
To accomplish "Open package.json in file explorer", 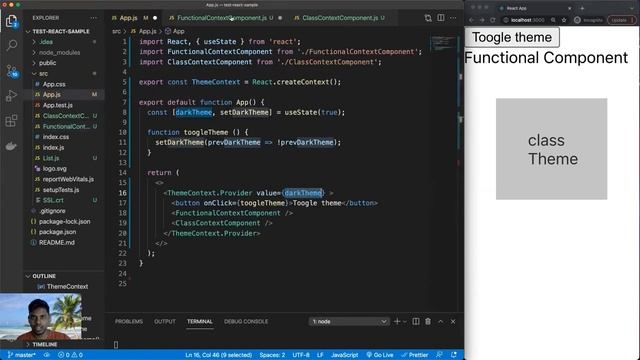I will pos(57,232).
